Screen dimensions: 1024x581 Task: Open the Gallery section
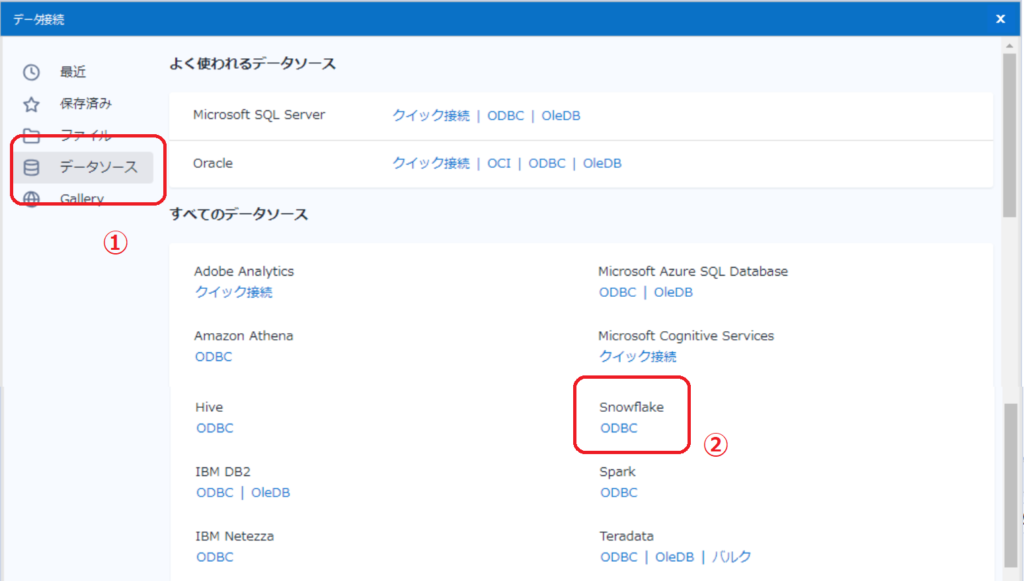[82, 198]
